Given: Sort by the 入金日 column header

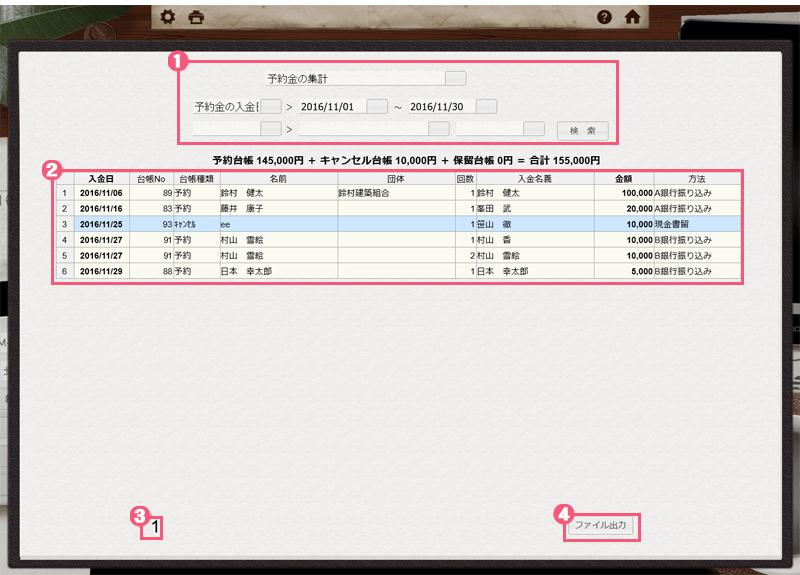Looking at the screenshot, I should click(102, 179).
